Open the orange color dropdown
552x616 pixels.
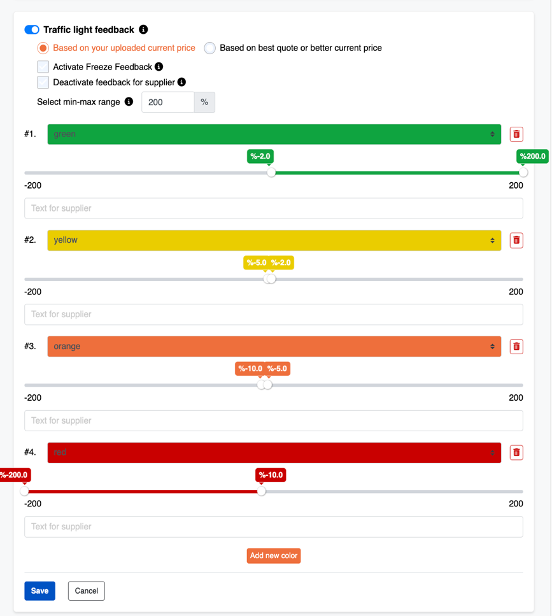point(274,346)
